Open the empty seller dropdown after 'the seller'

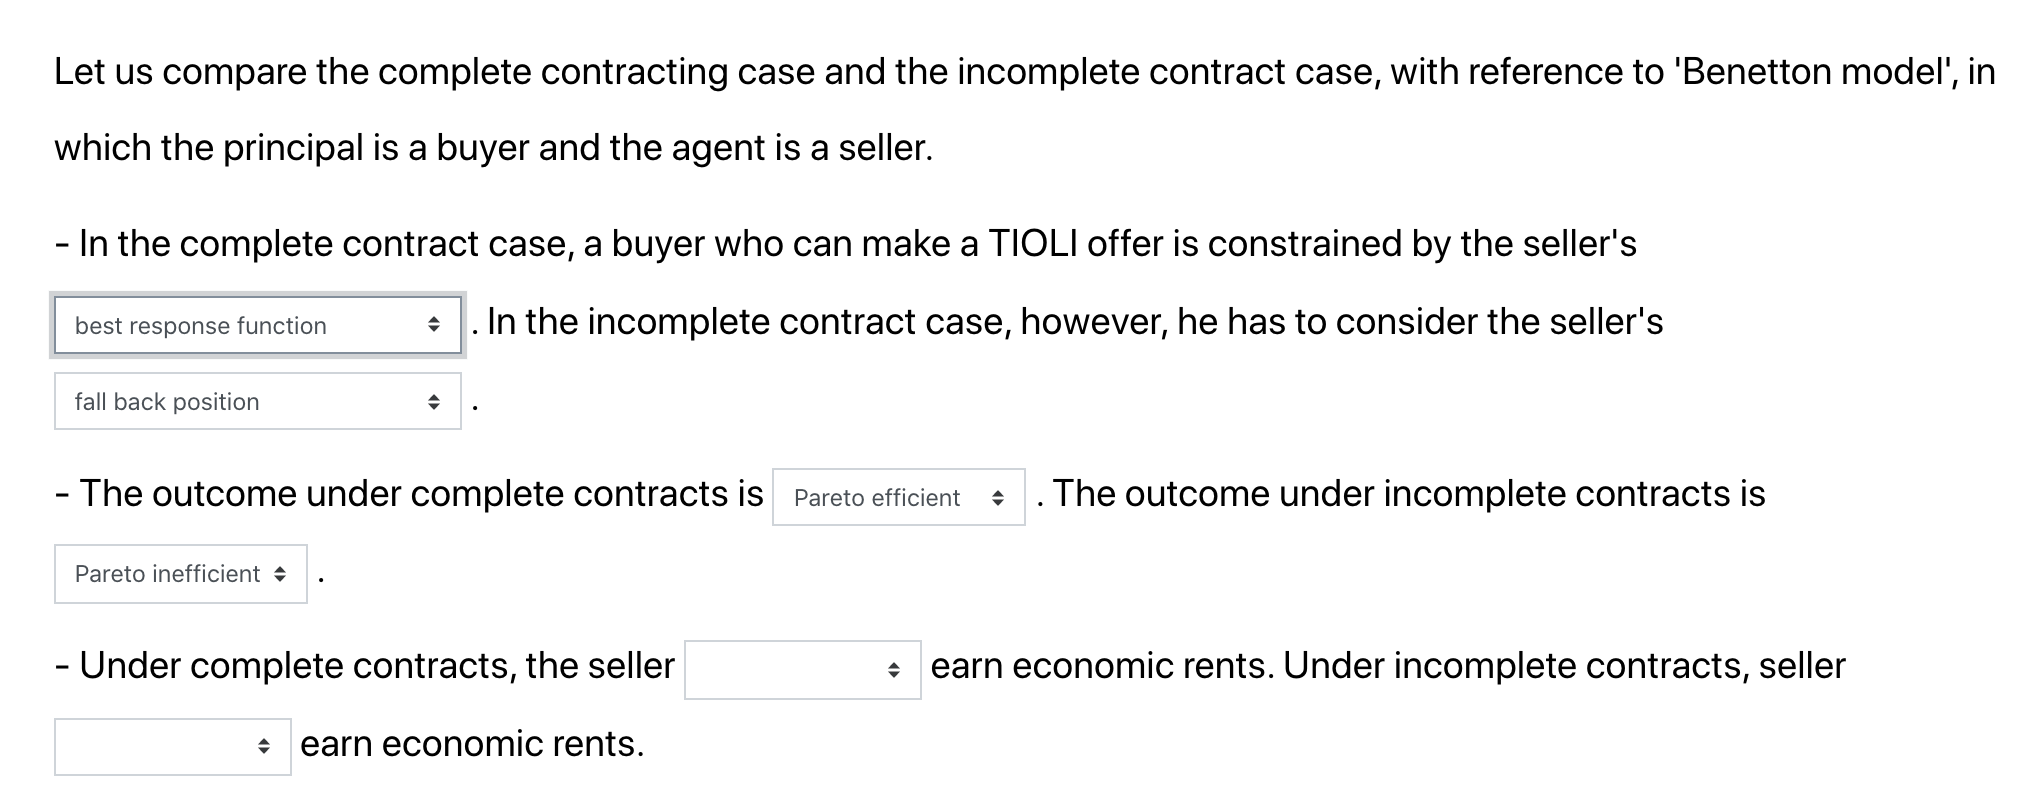pyautogui.click(x=801, y=668)
